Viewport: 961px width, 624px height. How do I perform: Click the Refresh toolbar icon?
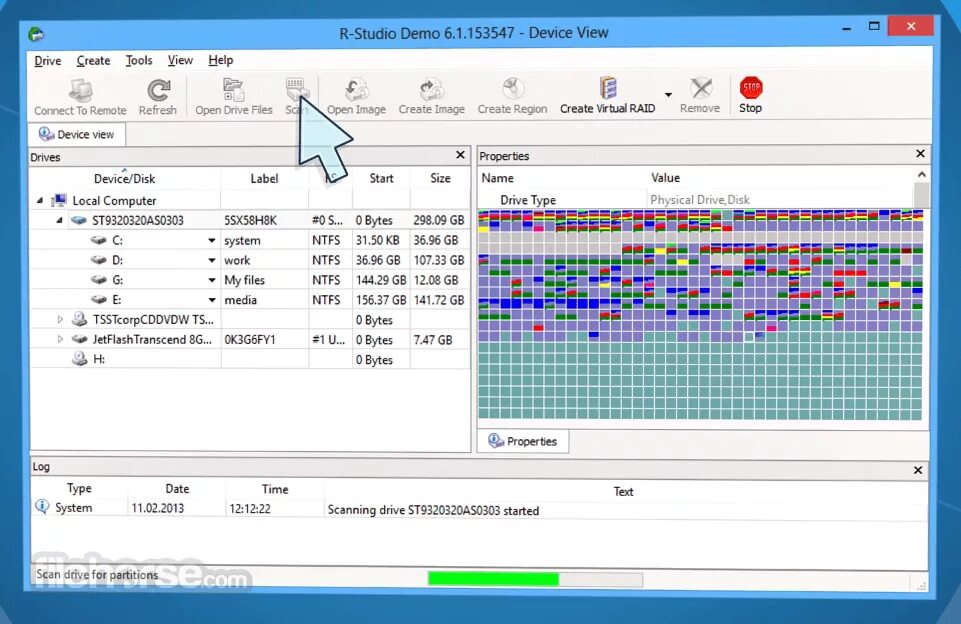tap(158, 91)
